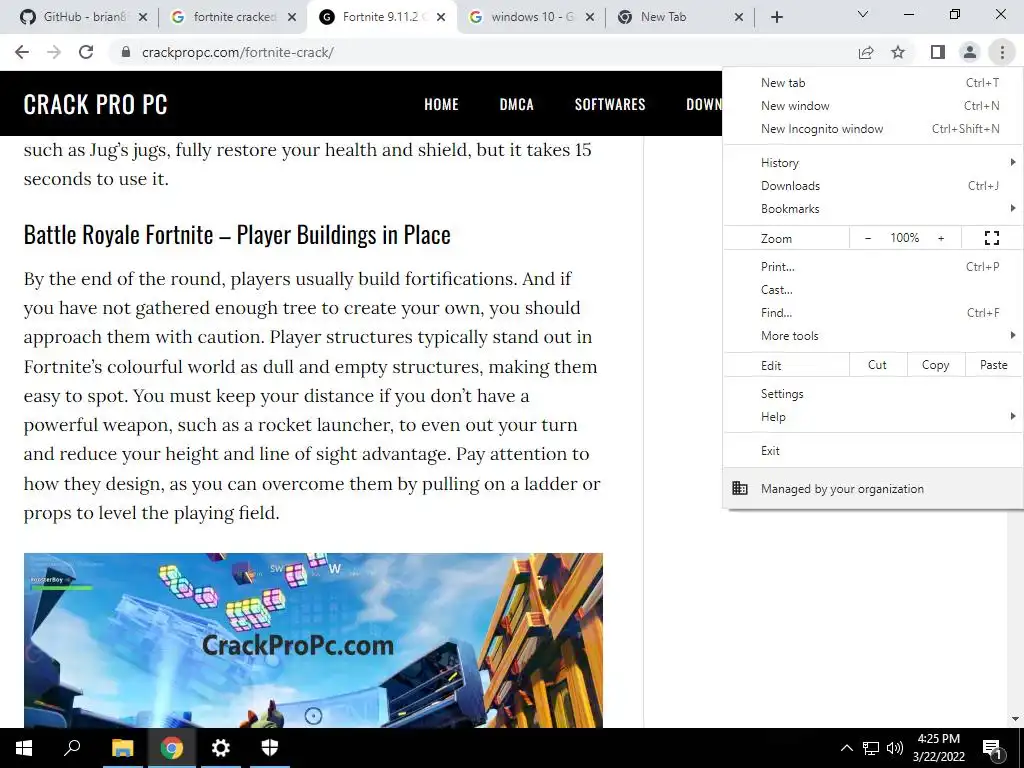Choose Cast... in the menu
The image size is (1024, 768).
coord(872,290)
